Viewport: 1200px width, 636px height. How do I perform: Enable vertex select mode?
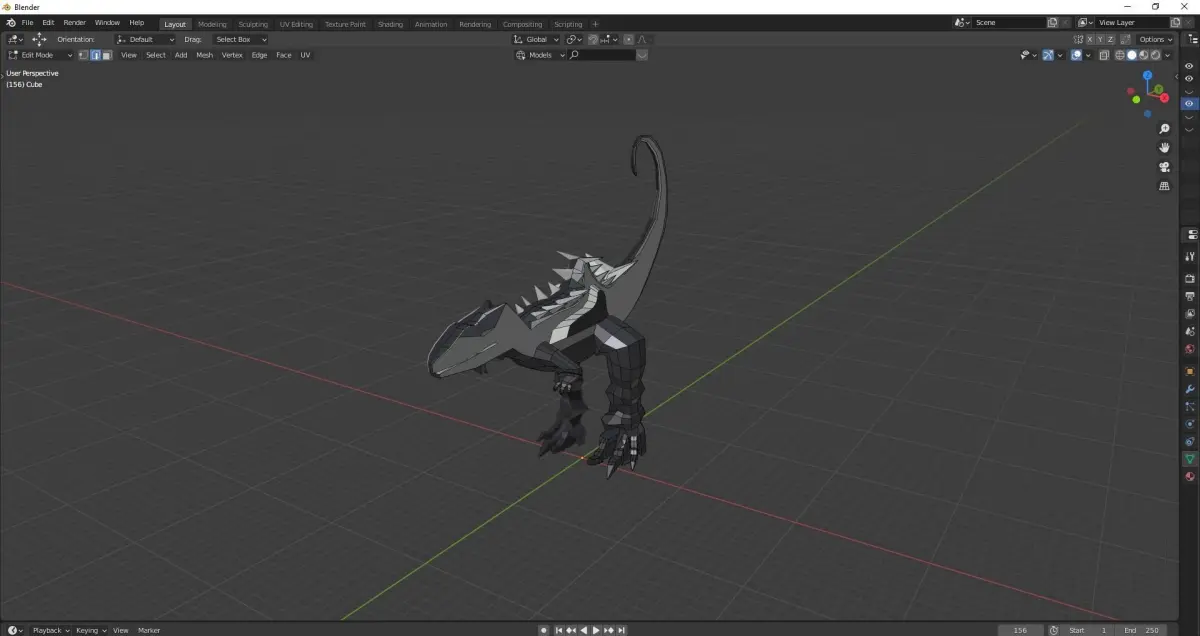pos(84,55)
